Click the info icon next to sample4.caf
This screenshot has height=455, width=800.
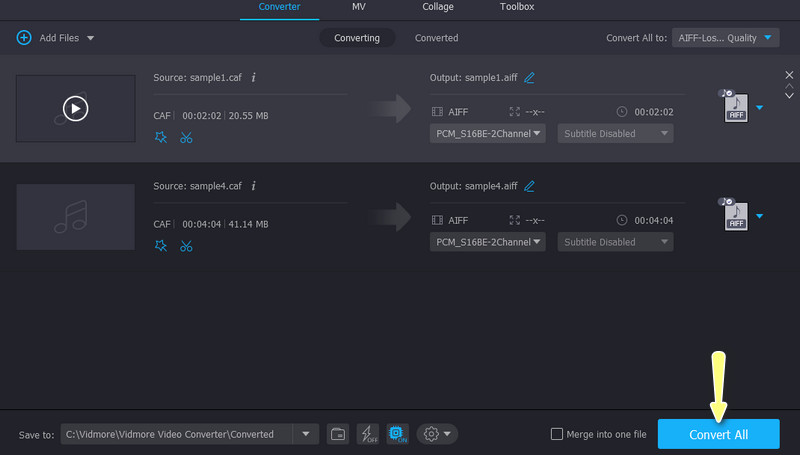coord(254,185)
